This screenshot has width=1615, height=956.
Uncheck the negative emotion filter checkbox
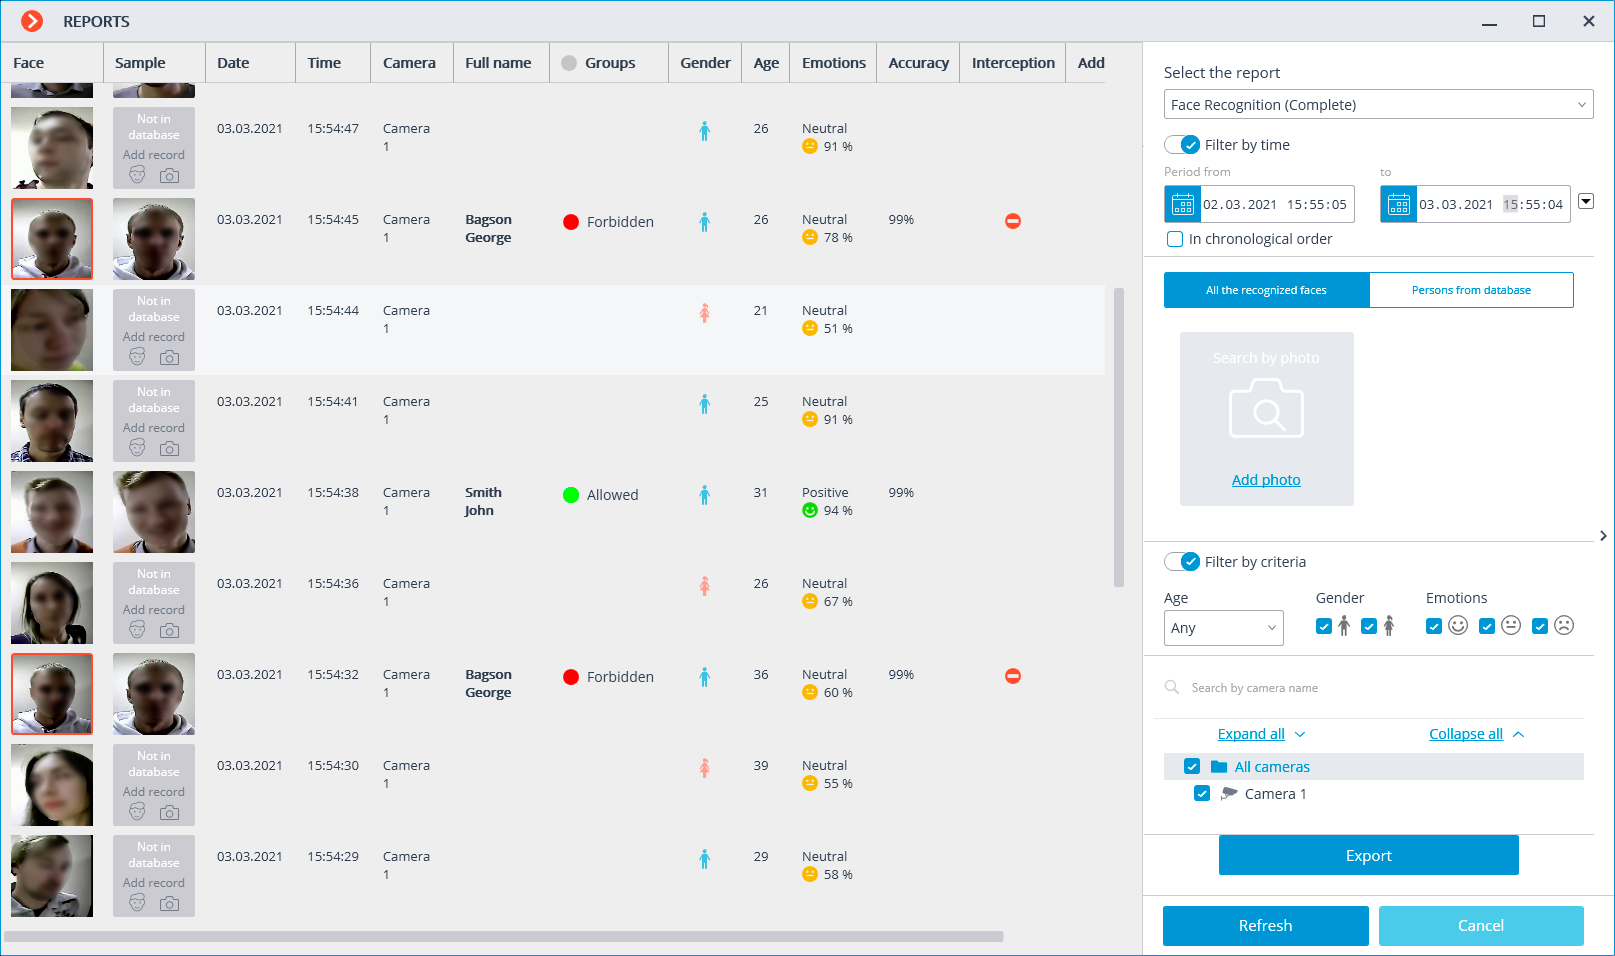point(1540,626)
